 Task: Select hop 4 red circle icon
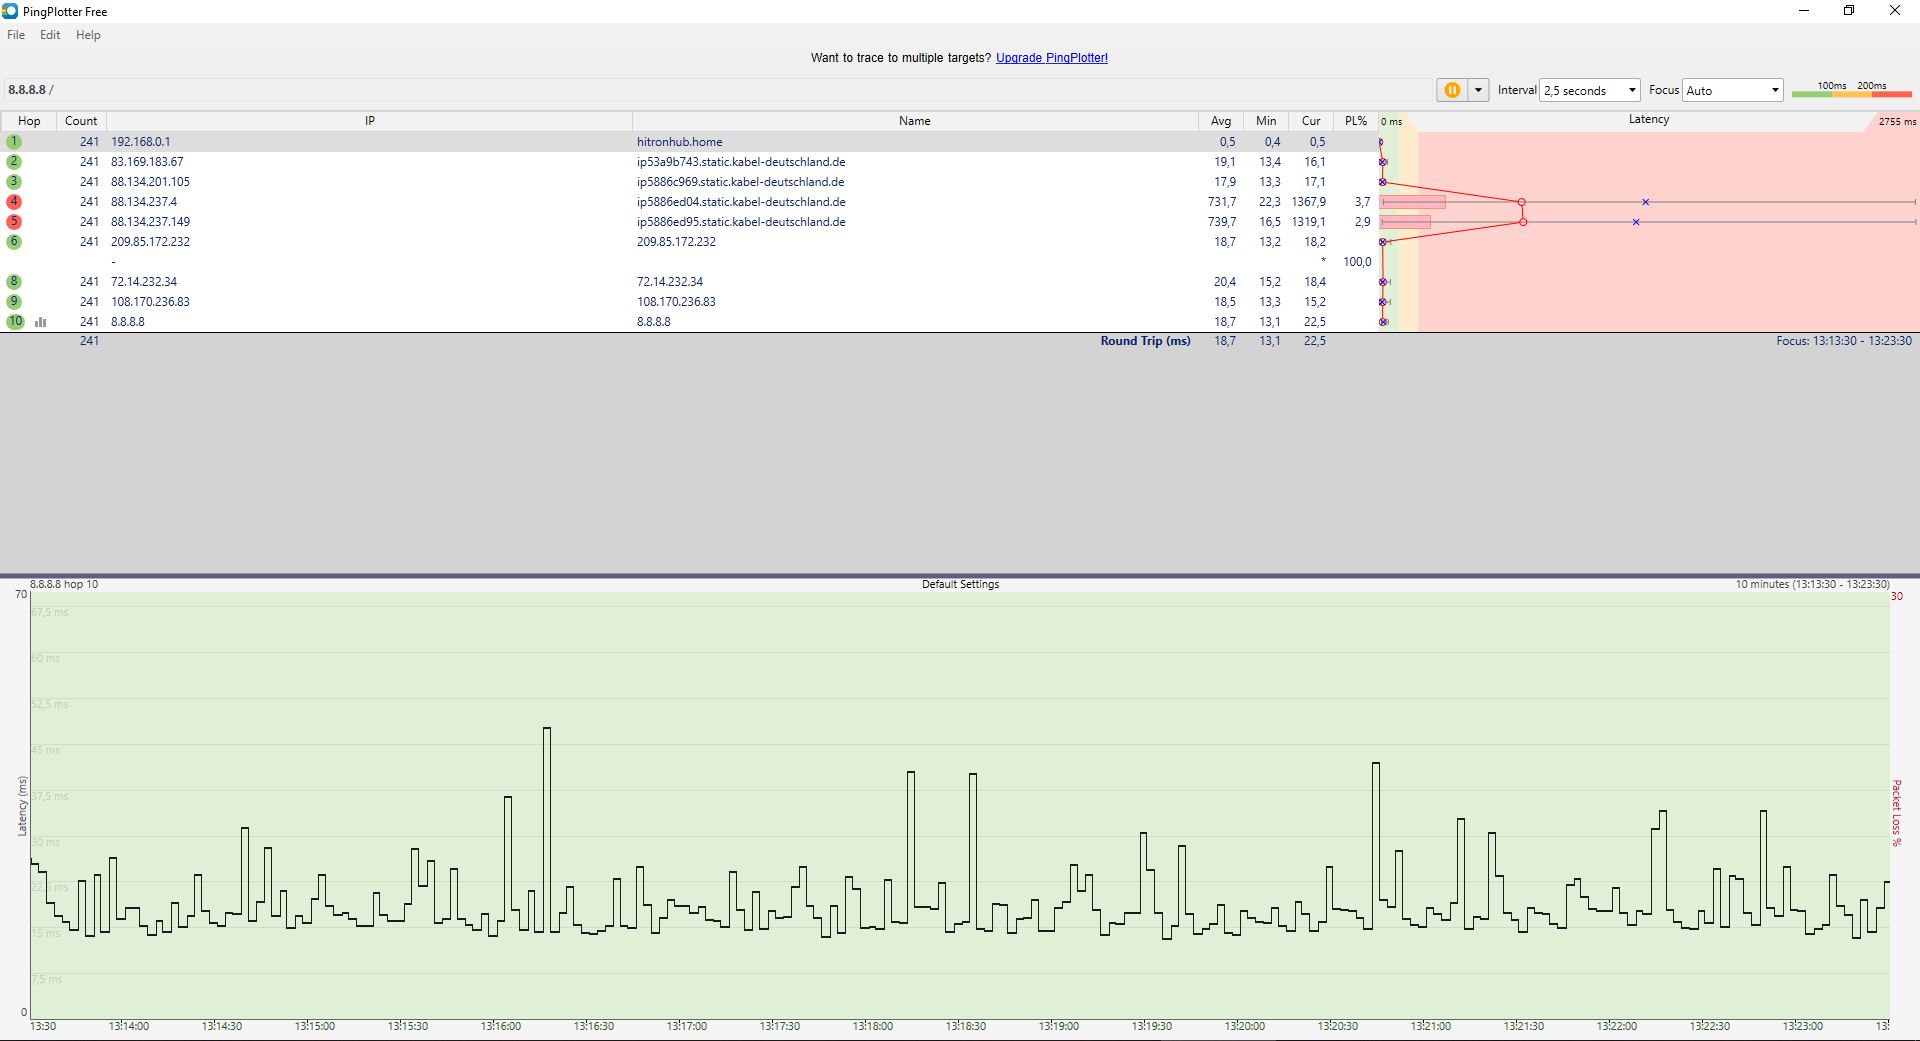(x=14, y=202)
